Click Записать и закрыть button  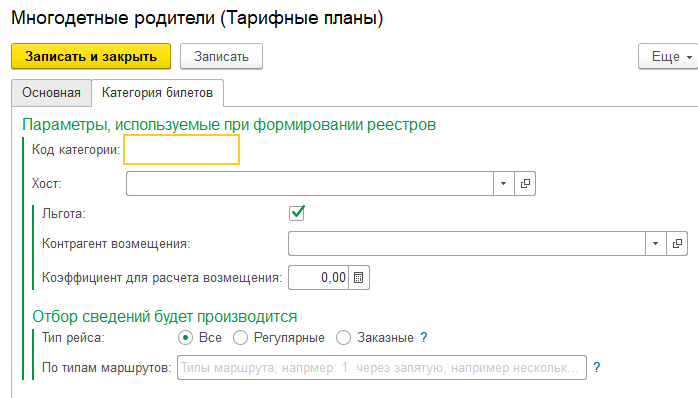tap(91, 56)
